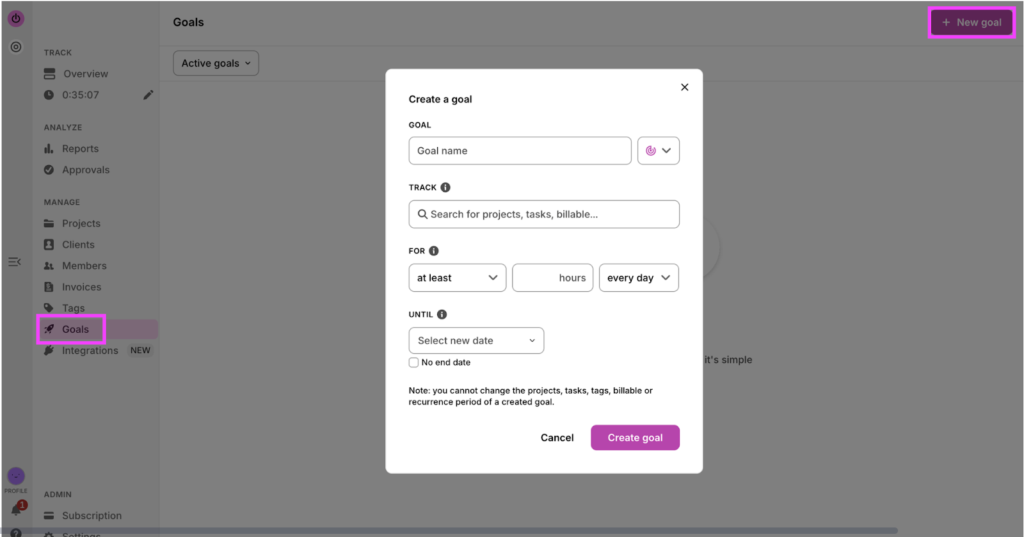Click the info icon next to UNTIL
This screenshot has width=1024, height=537.
pos(442,314)
